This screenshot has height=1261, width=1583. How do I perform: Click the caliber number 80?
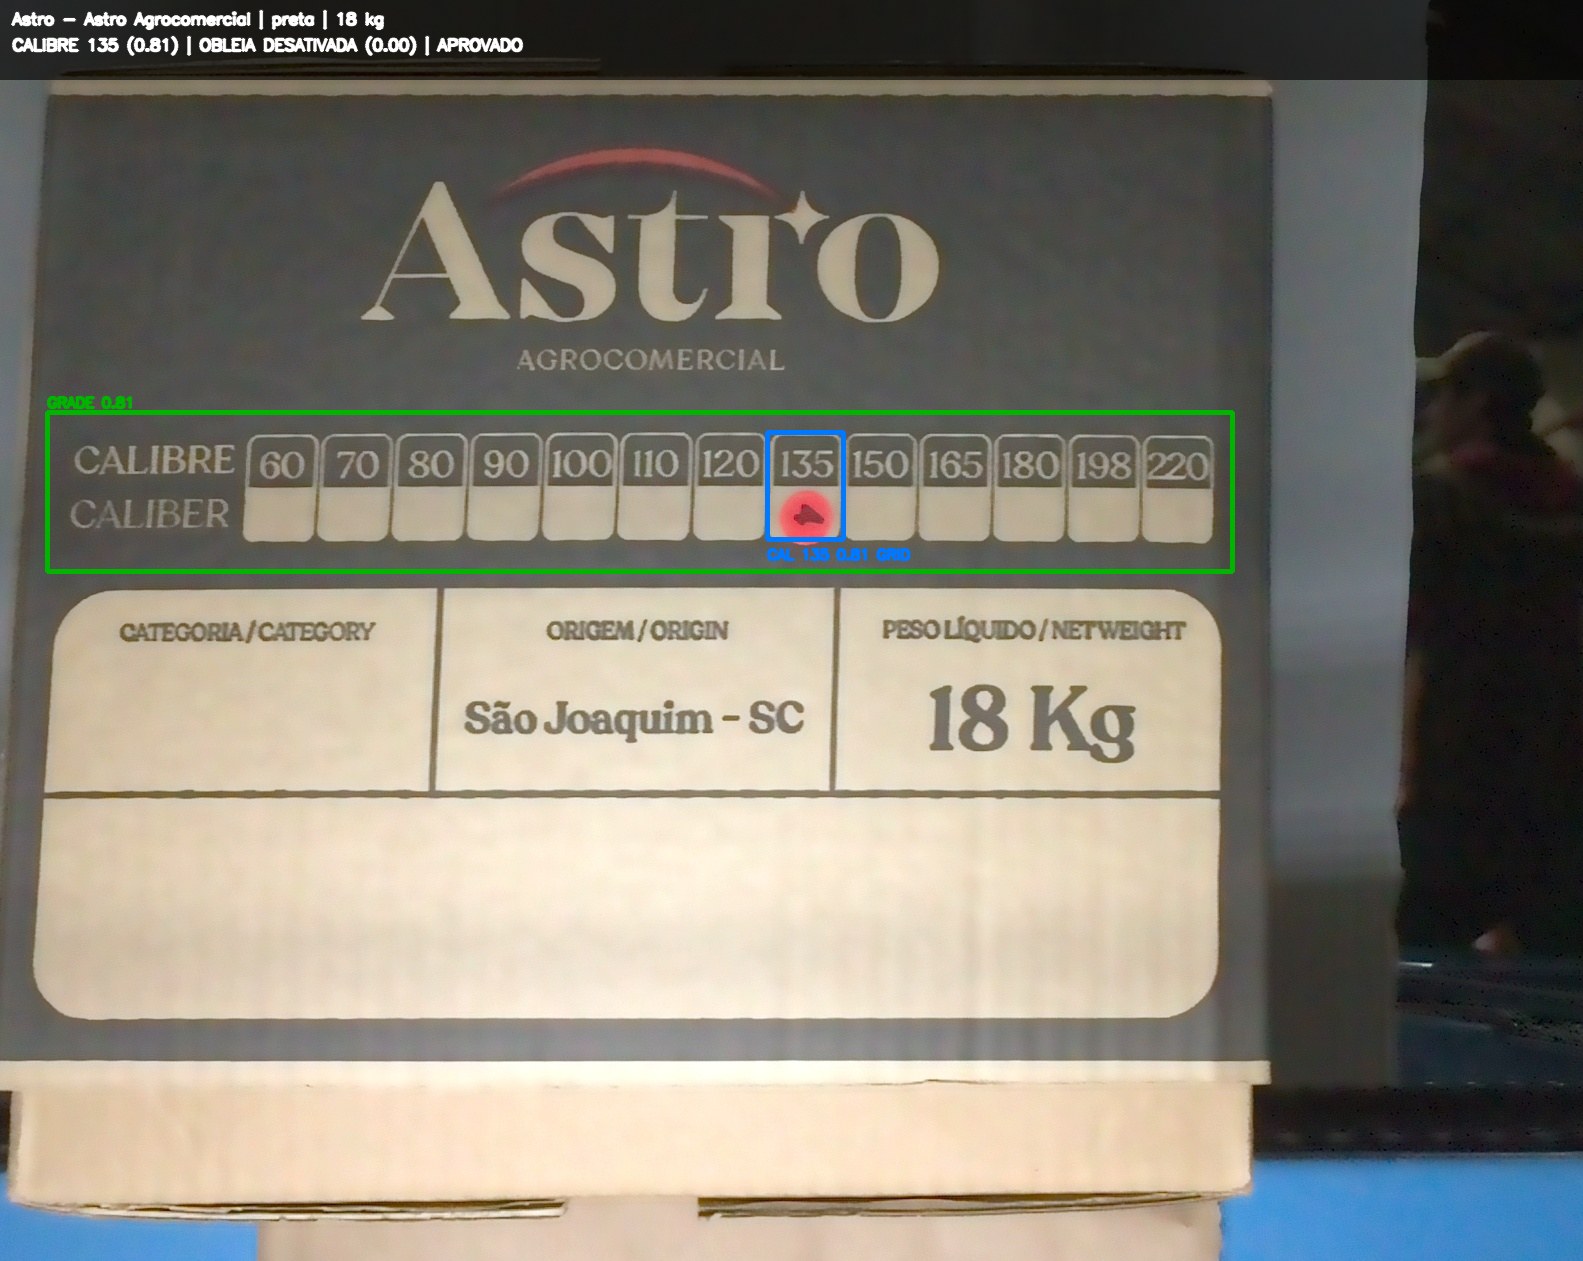(x=431, y=464)
